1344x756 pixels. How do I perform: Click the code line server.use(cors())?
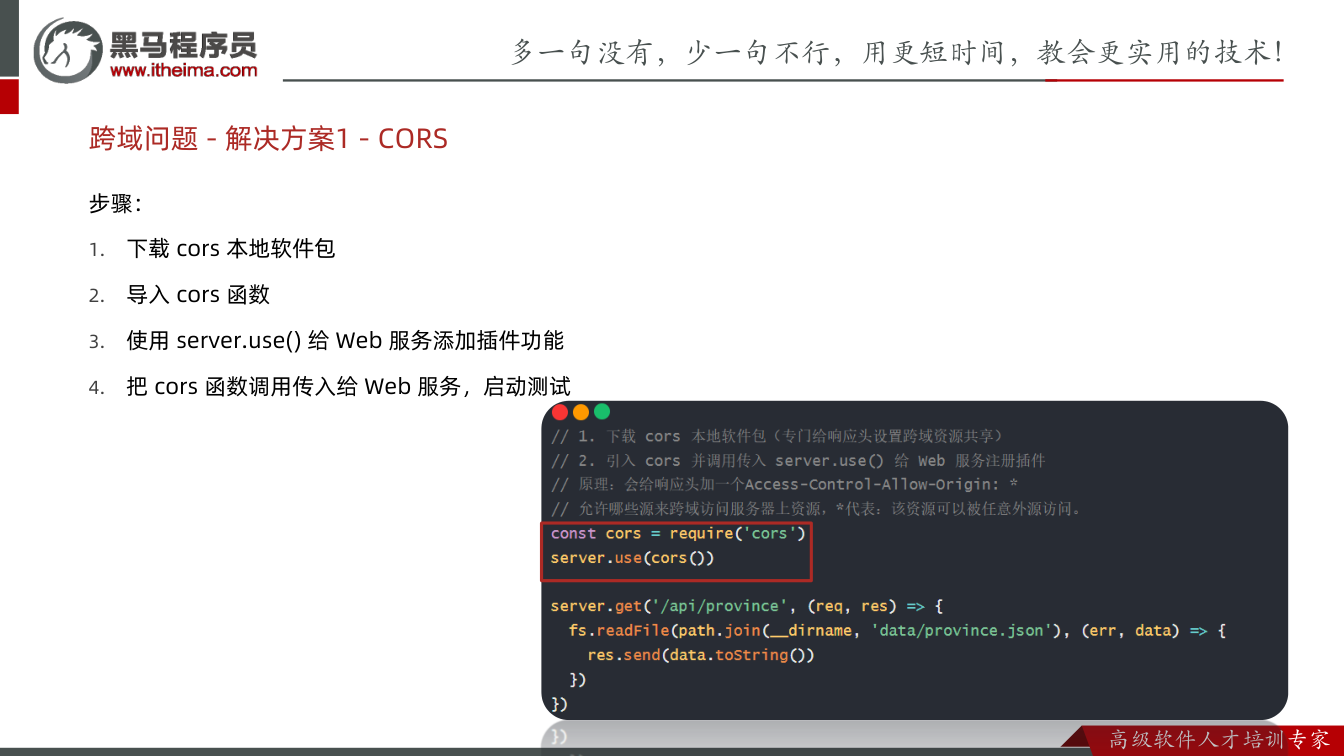click(x=633, y=558)
